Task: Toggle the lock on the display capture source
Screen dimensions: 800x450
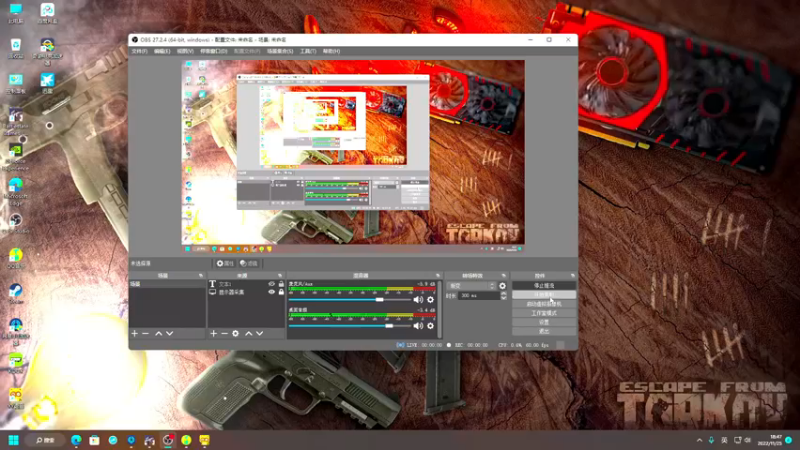Action: (x=281, y=292)
